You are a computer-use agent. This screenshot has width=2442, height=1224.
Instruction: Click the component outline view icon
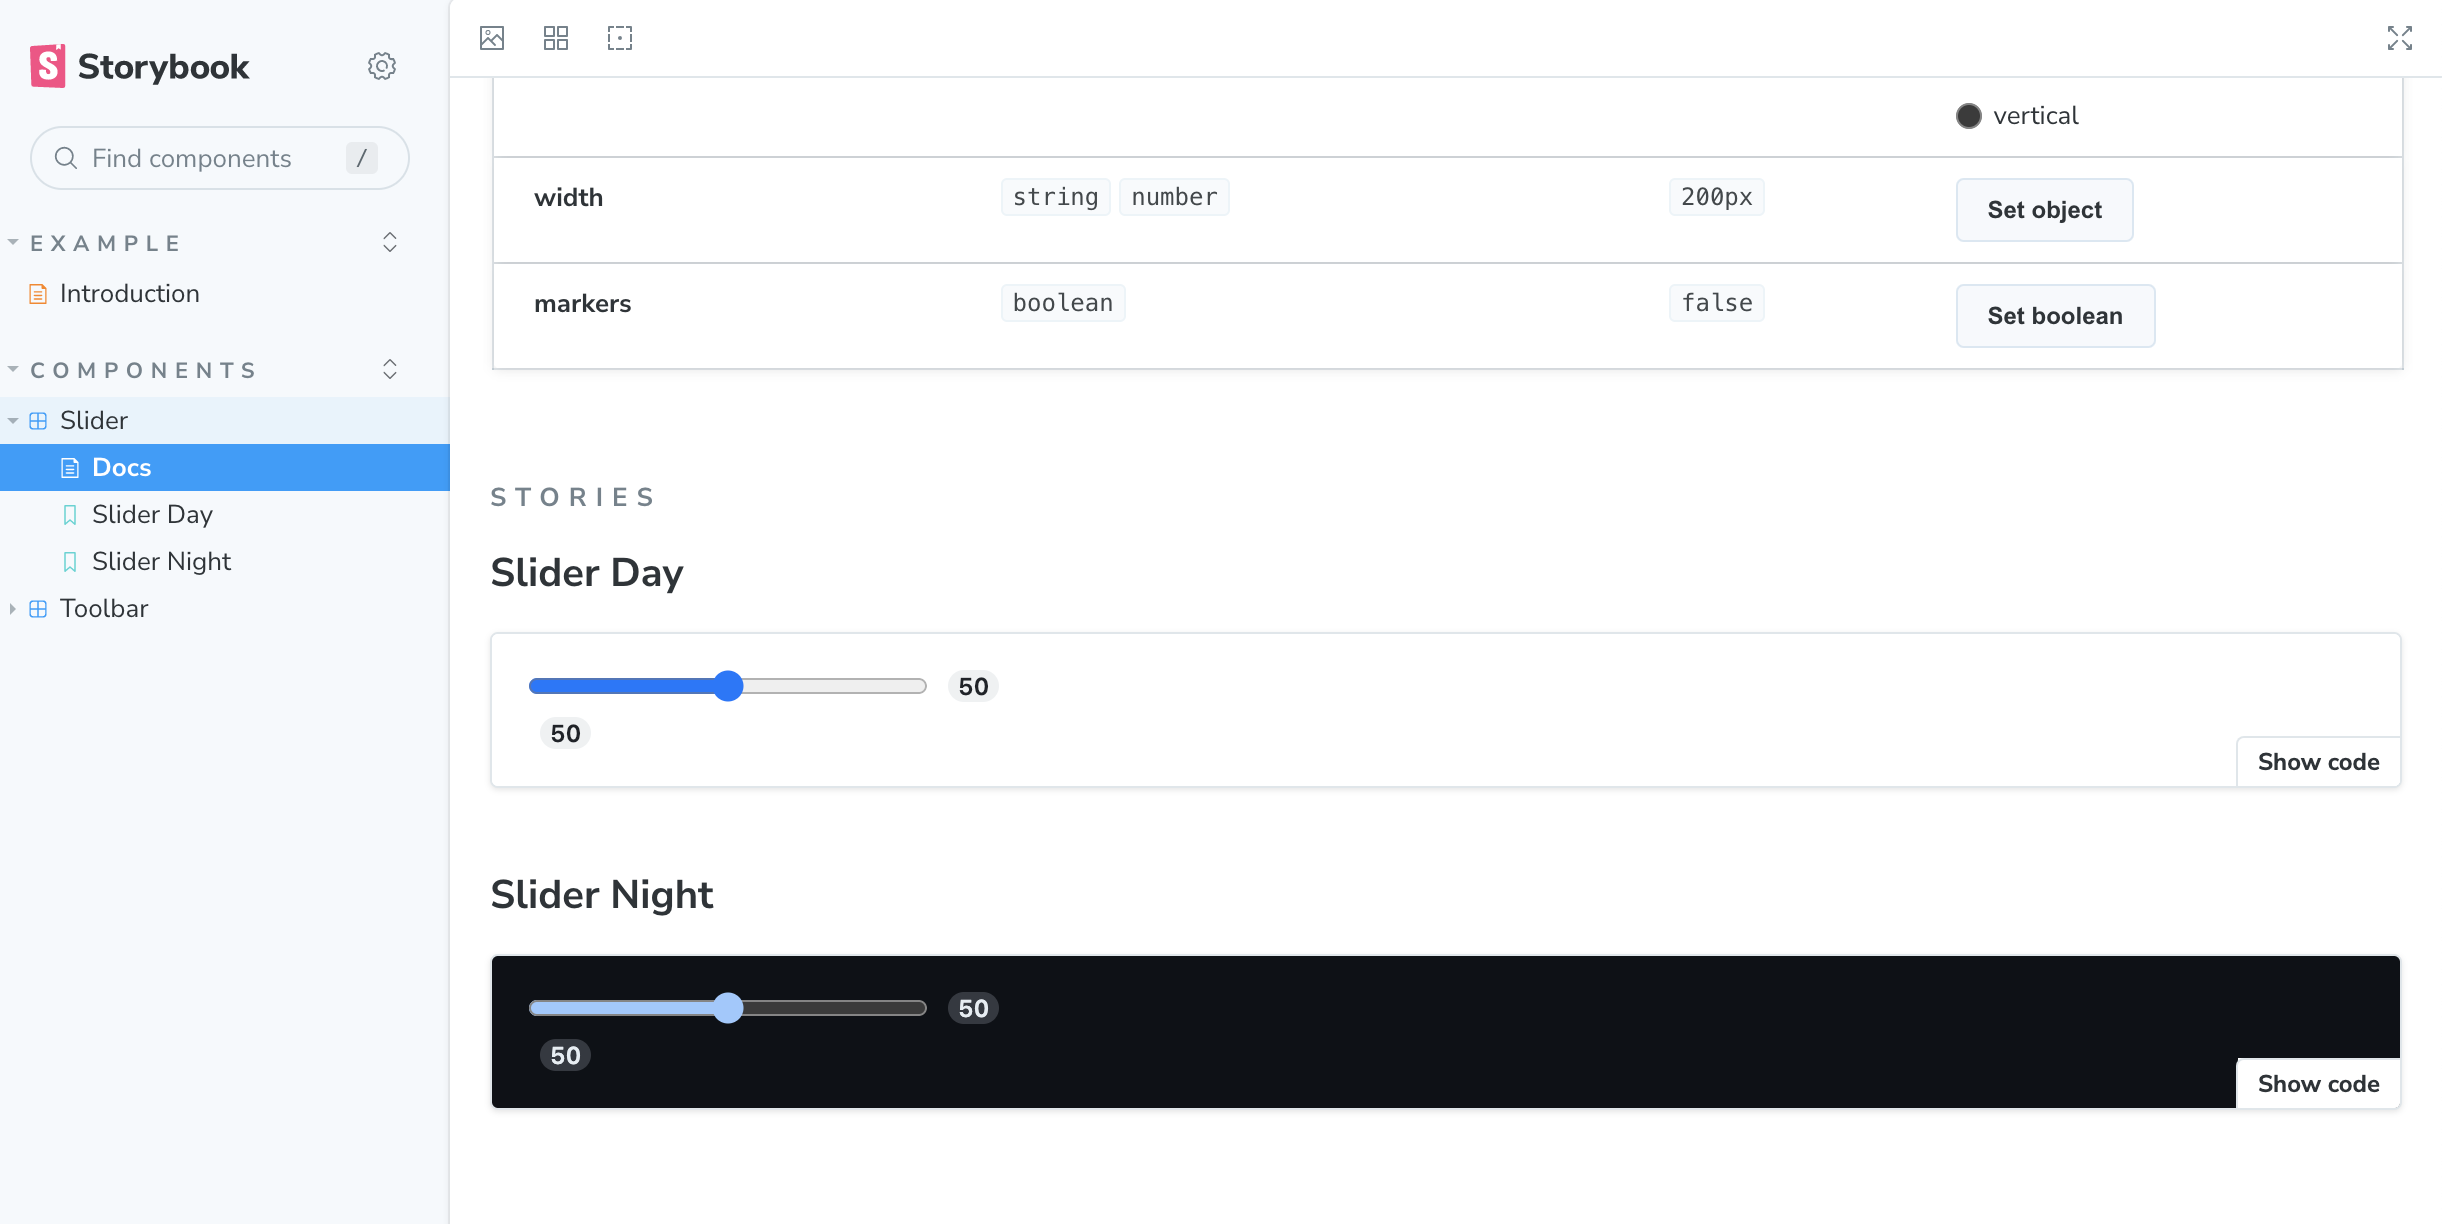[x=618, y=37]
